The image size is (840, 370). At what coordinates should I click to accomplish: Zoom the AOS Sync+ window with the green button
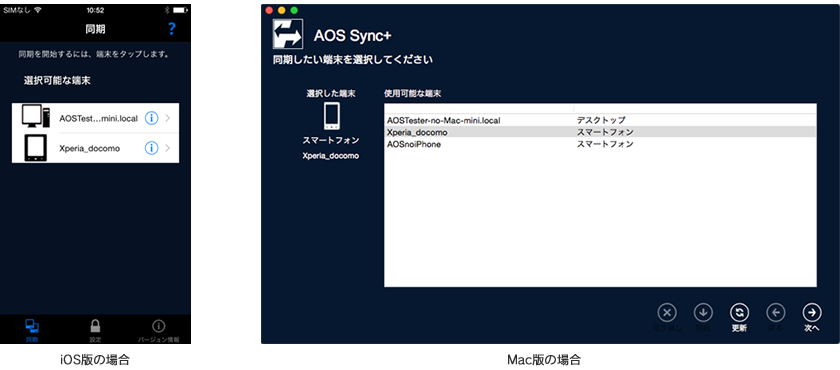pos(294,10)
